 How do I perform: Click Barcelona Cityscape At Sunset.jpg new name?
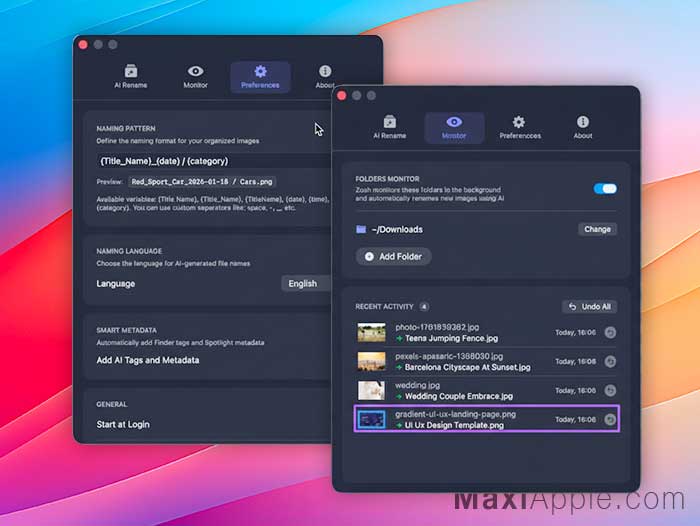tap(467, 367)
